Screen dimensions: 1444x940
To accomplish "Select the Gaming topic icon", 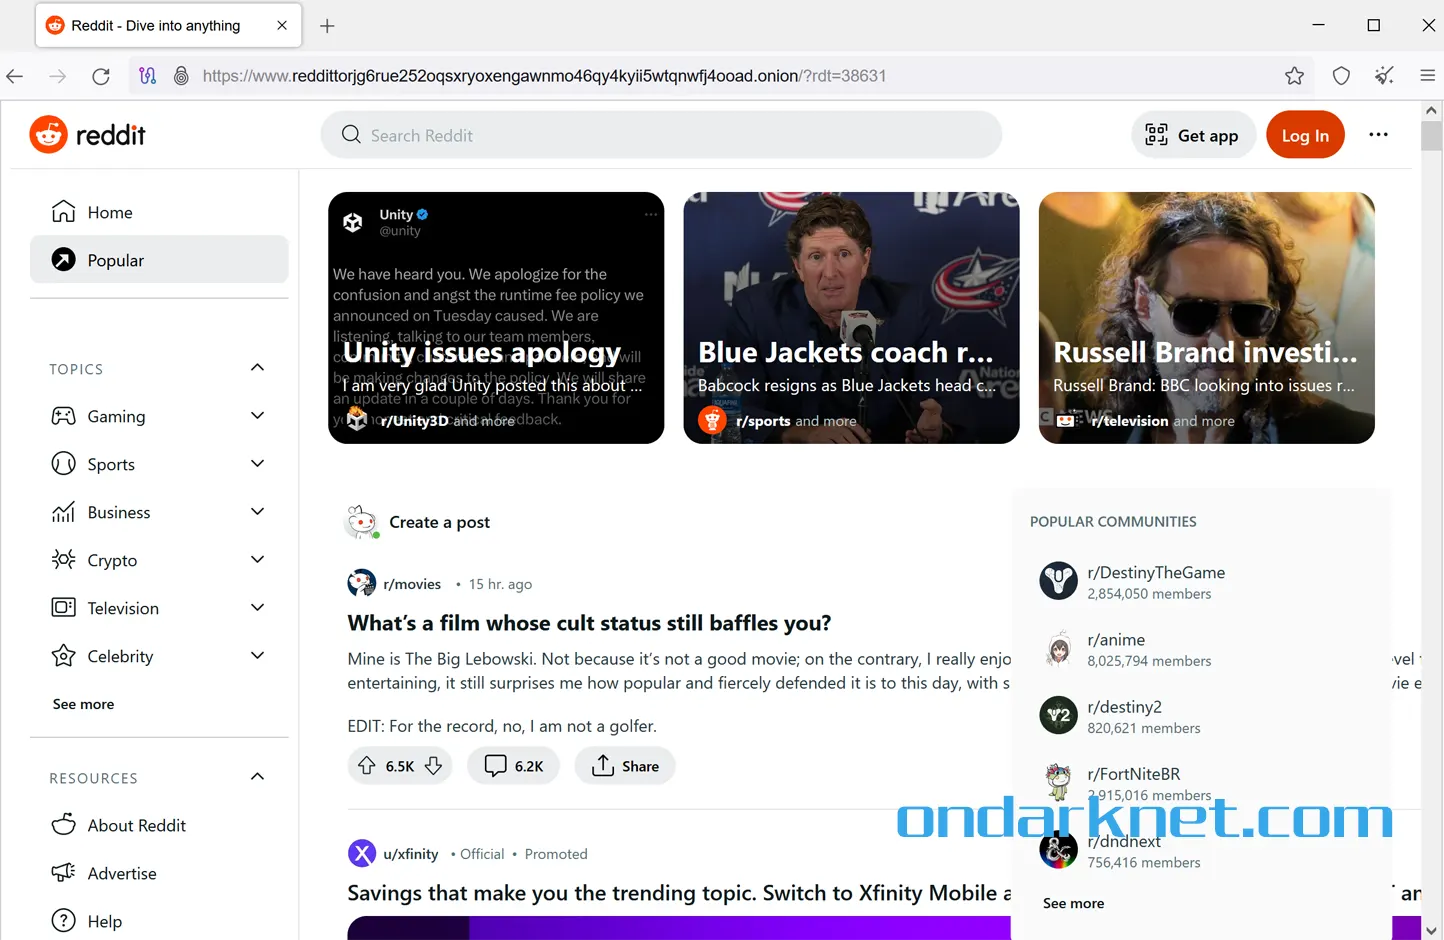I will [x=62, y=416].
